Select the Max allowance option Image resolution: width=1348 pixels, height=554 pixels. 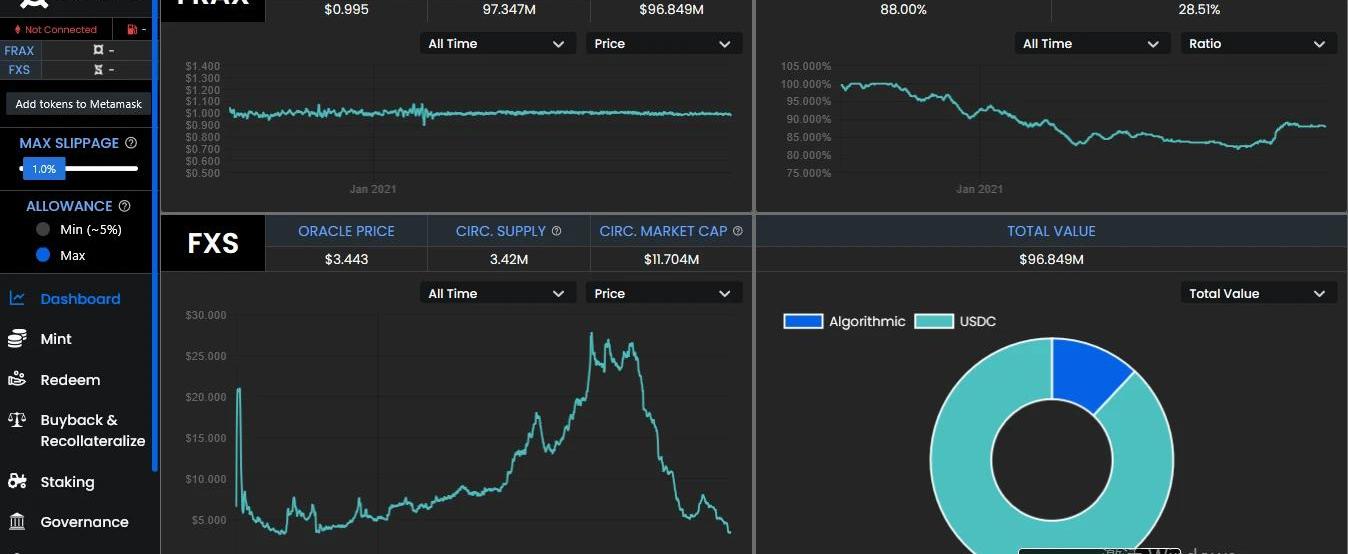(43, 255)
